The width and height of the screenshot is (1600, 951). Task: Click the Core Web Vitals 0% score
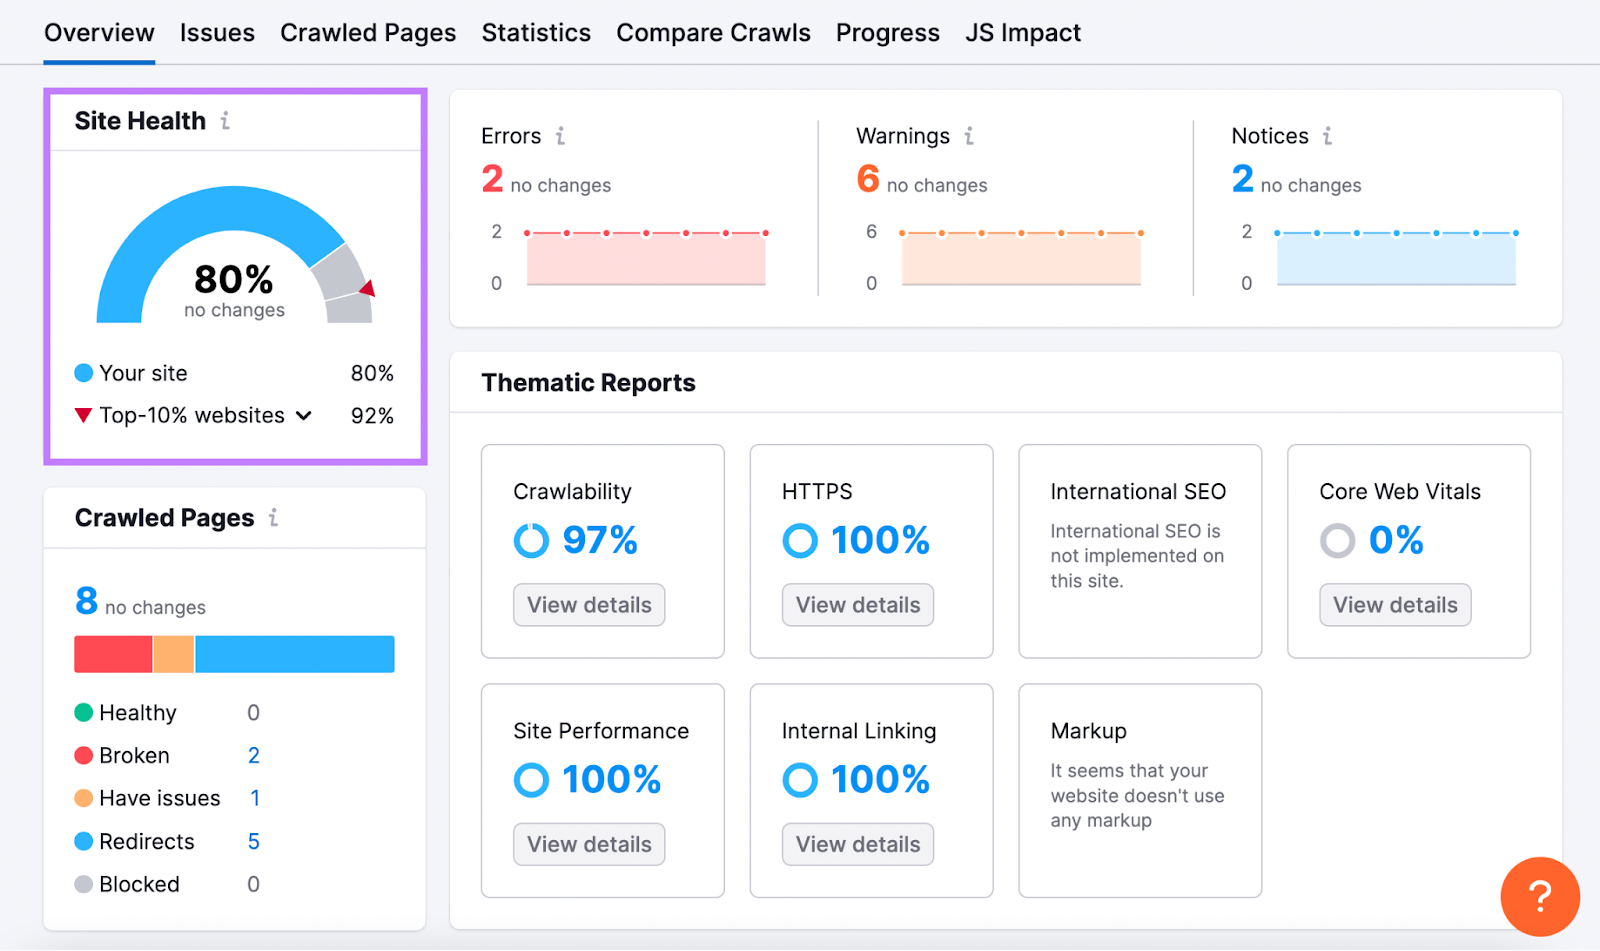pyautogui.click(x=1396, y=541)
